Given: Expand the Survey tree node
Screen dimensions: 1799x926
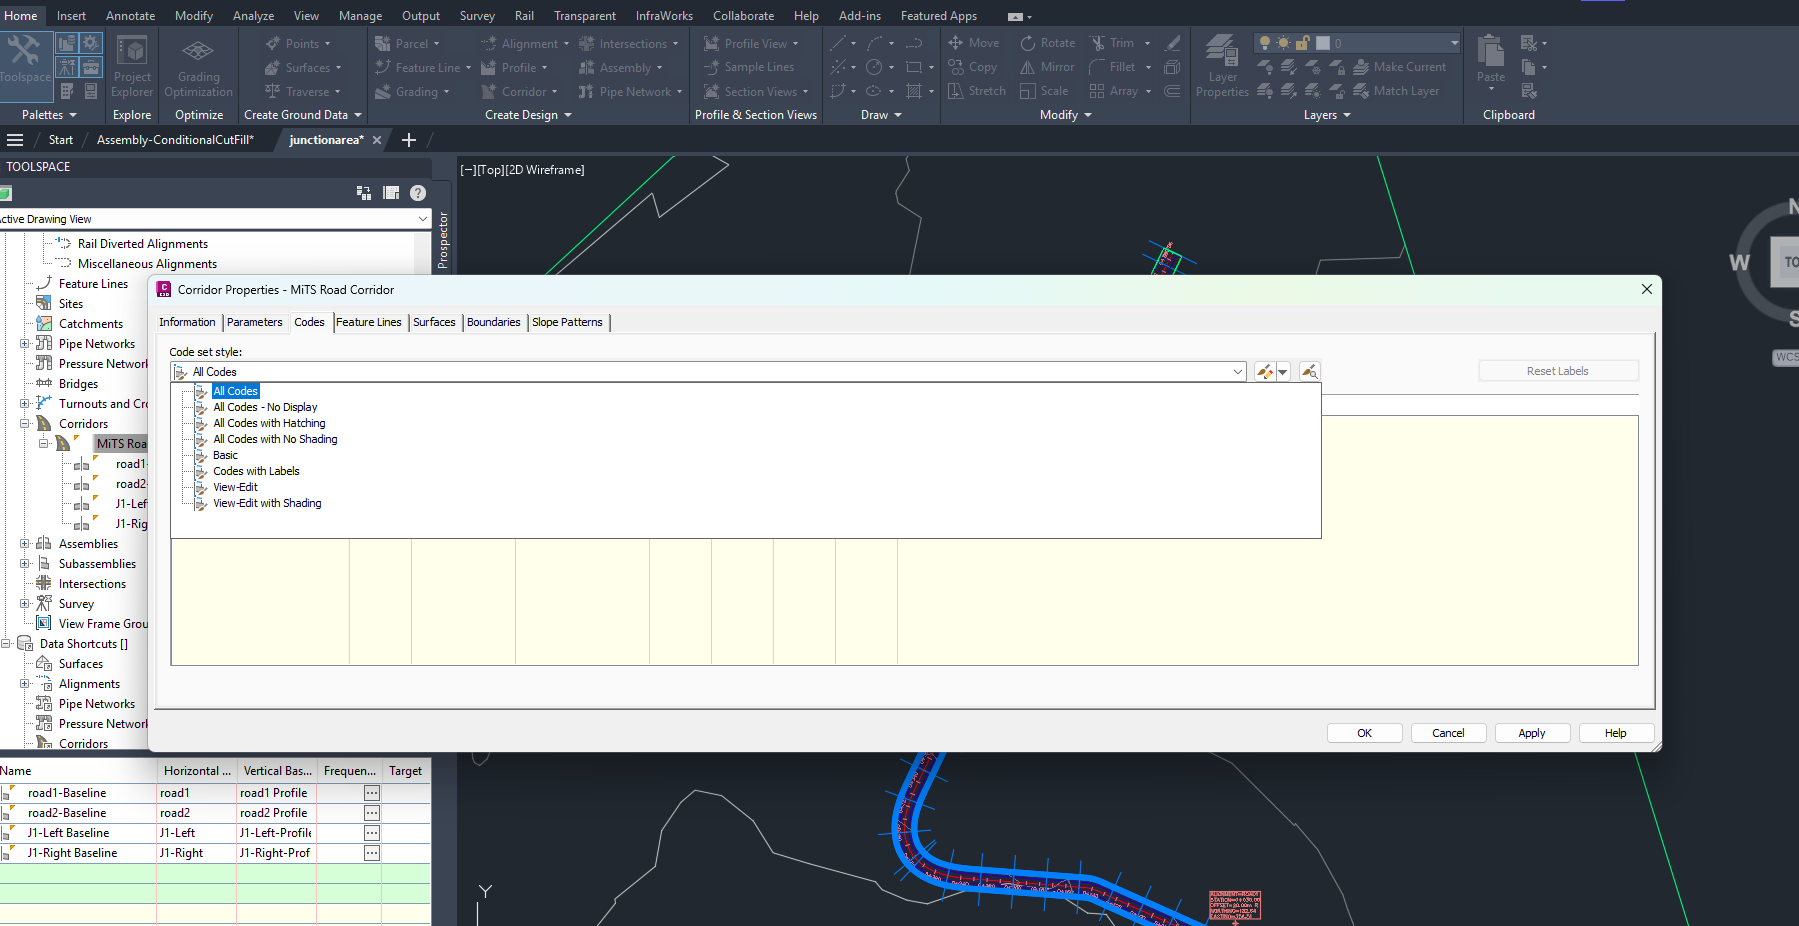Looking at the screenshot, I should coord(25,604).
